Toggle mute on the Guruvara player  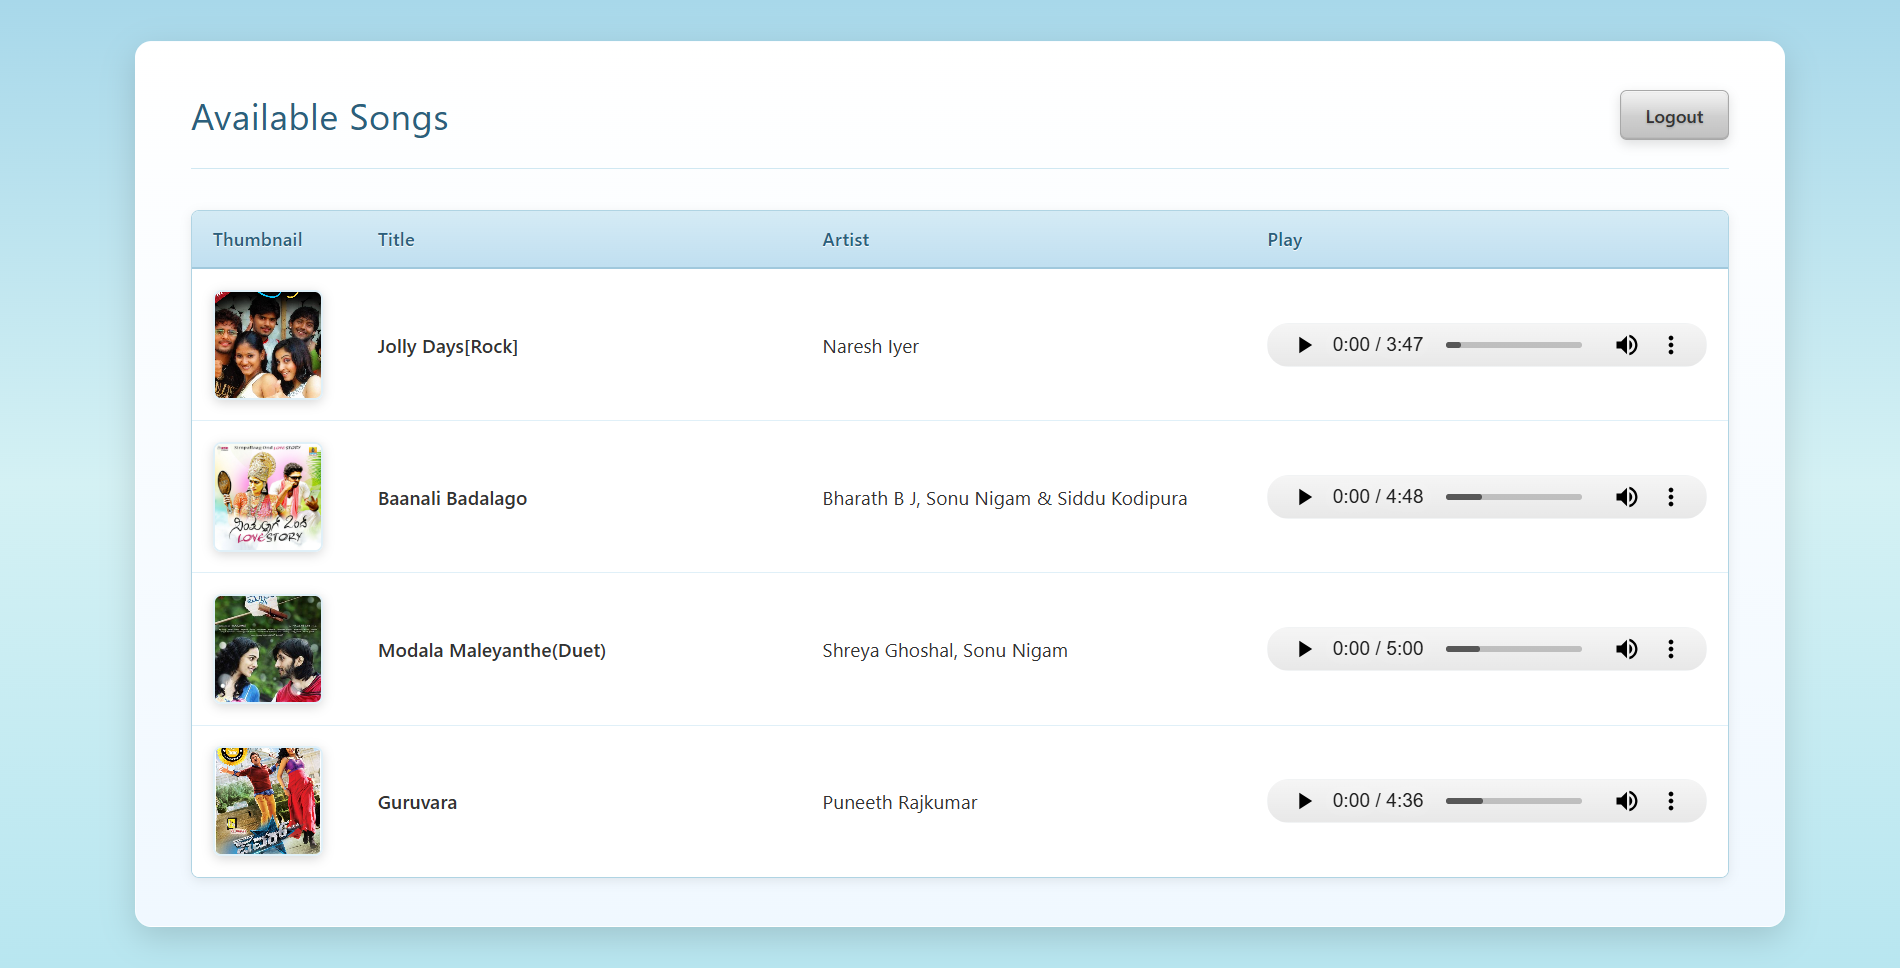click(x=1626, y=801)
